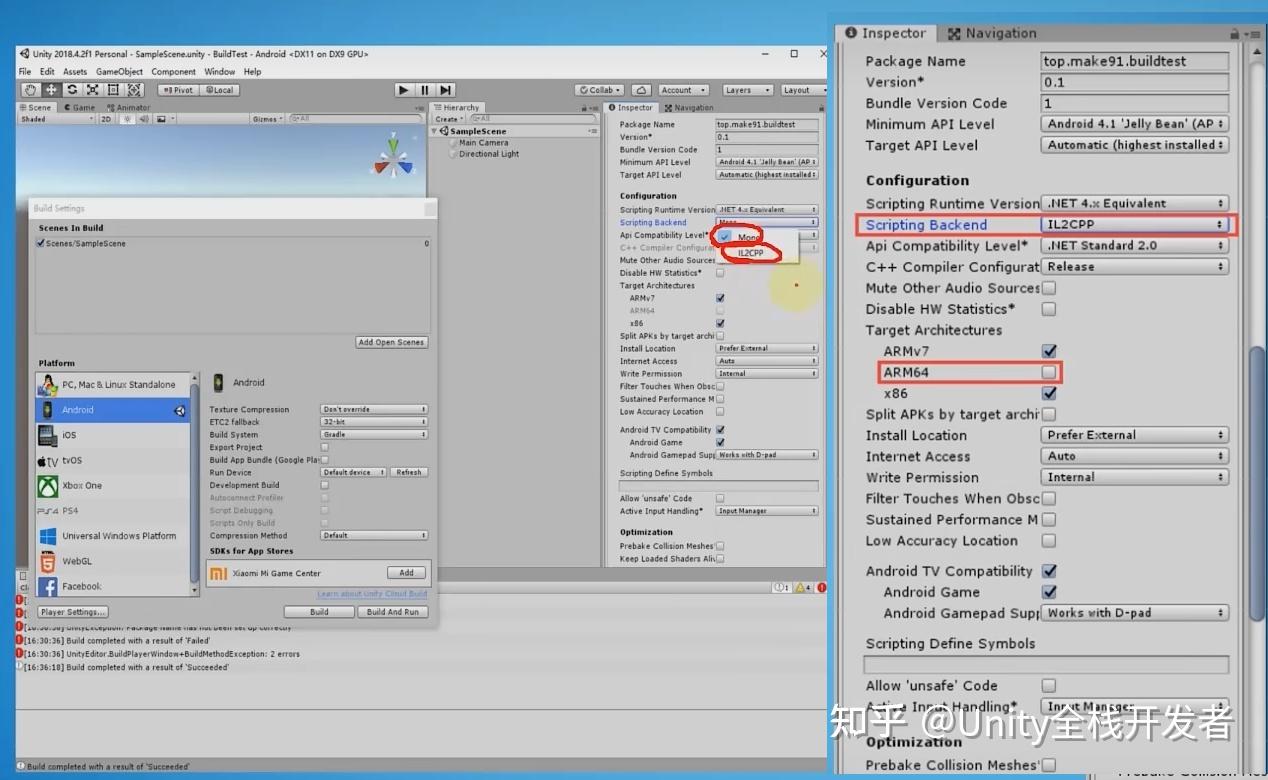
Task: Uncheck Android TV Compatibility in zoomed panel
Action: [1049, 571]
